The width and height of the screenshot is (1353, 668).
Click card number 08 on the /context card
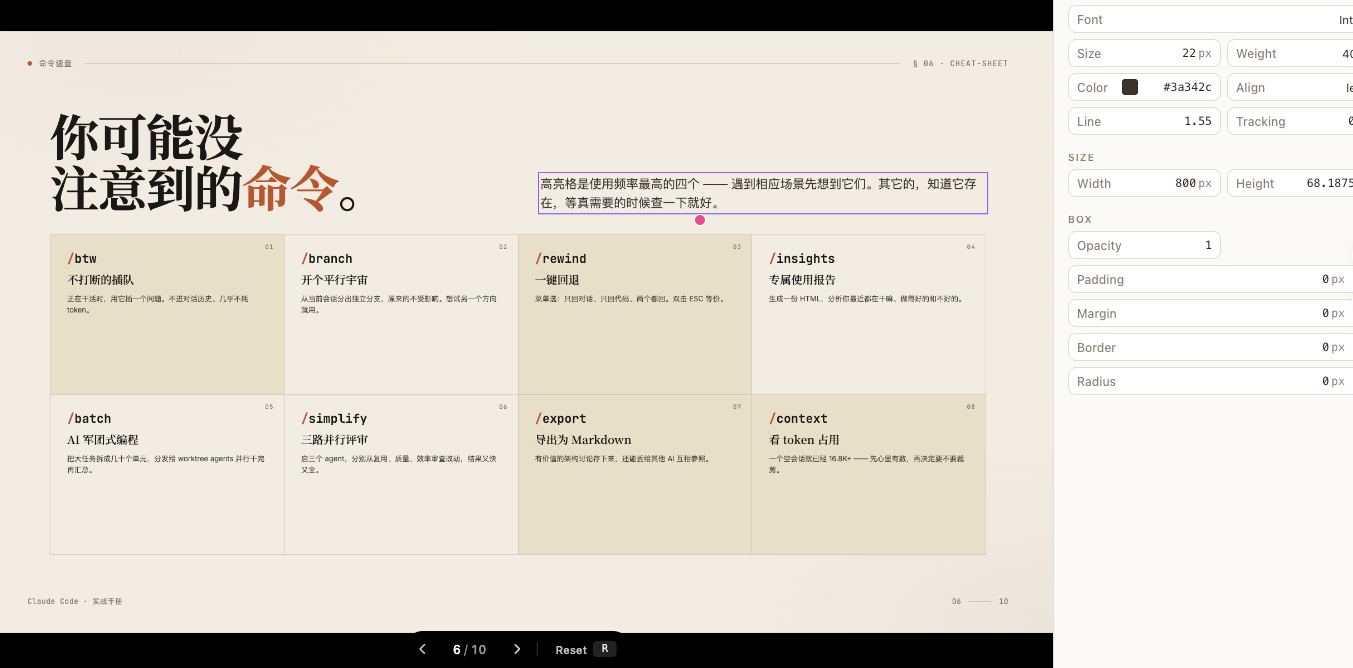pos(970,406)
